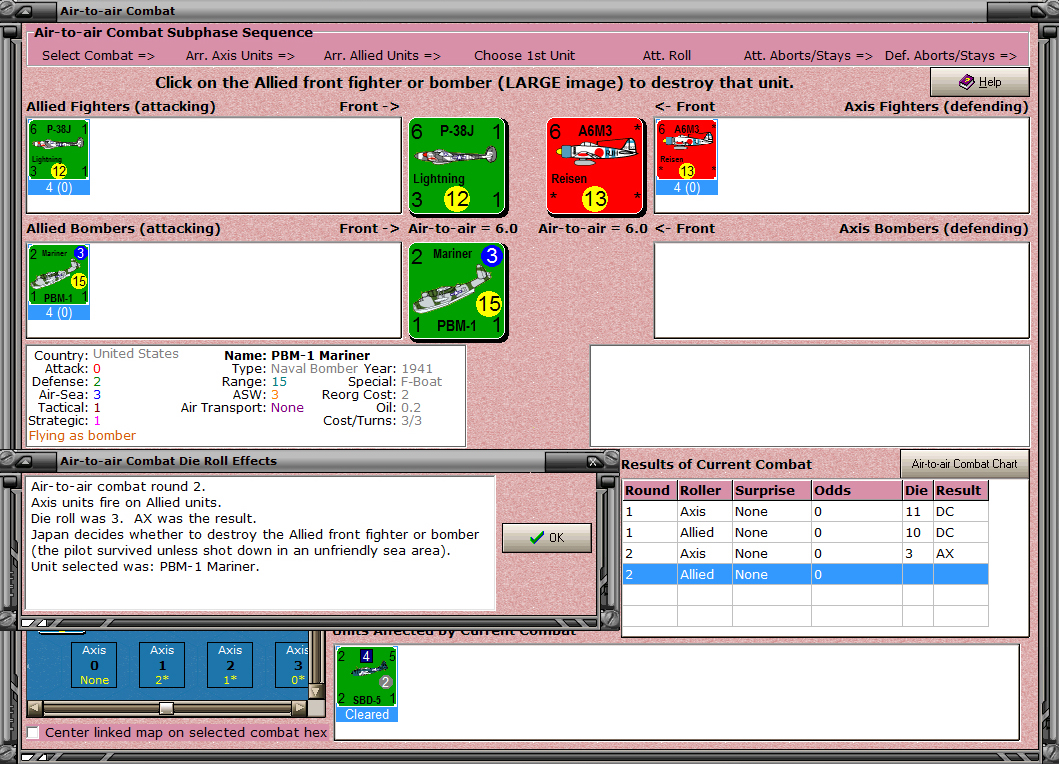The image size is (1059, 764).
Task: Destroy the large PBM-1 Mariner front bomber
Action: coord(458,291)
